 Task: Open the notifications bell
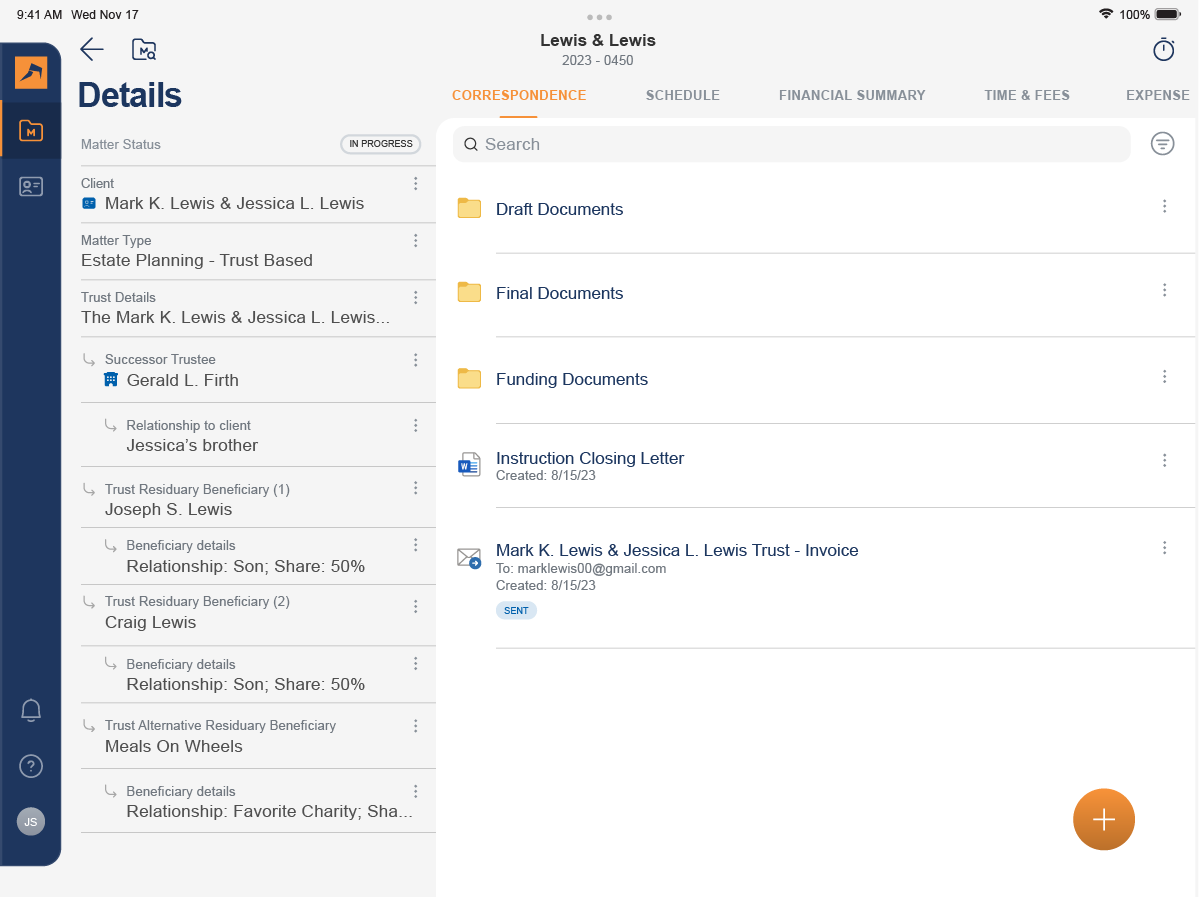[30, 710]
